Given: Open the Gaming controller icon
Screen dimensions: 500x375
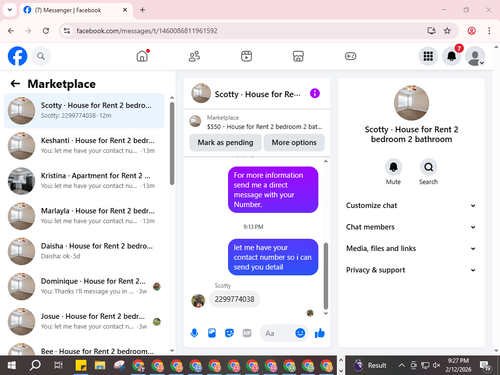Looking at the screenshot, I should click(350, 56).
